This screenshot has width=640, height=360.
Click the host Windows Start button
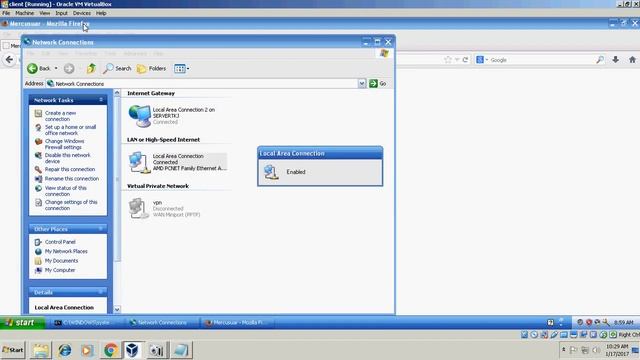coord(13,350)
